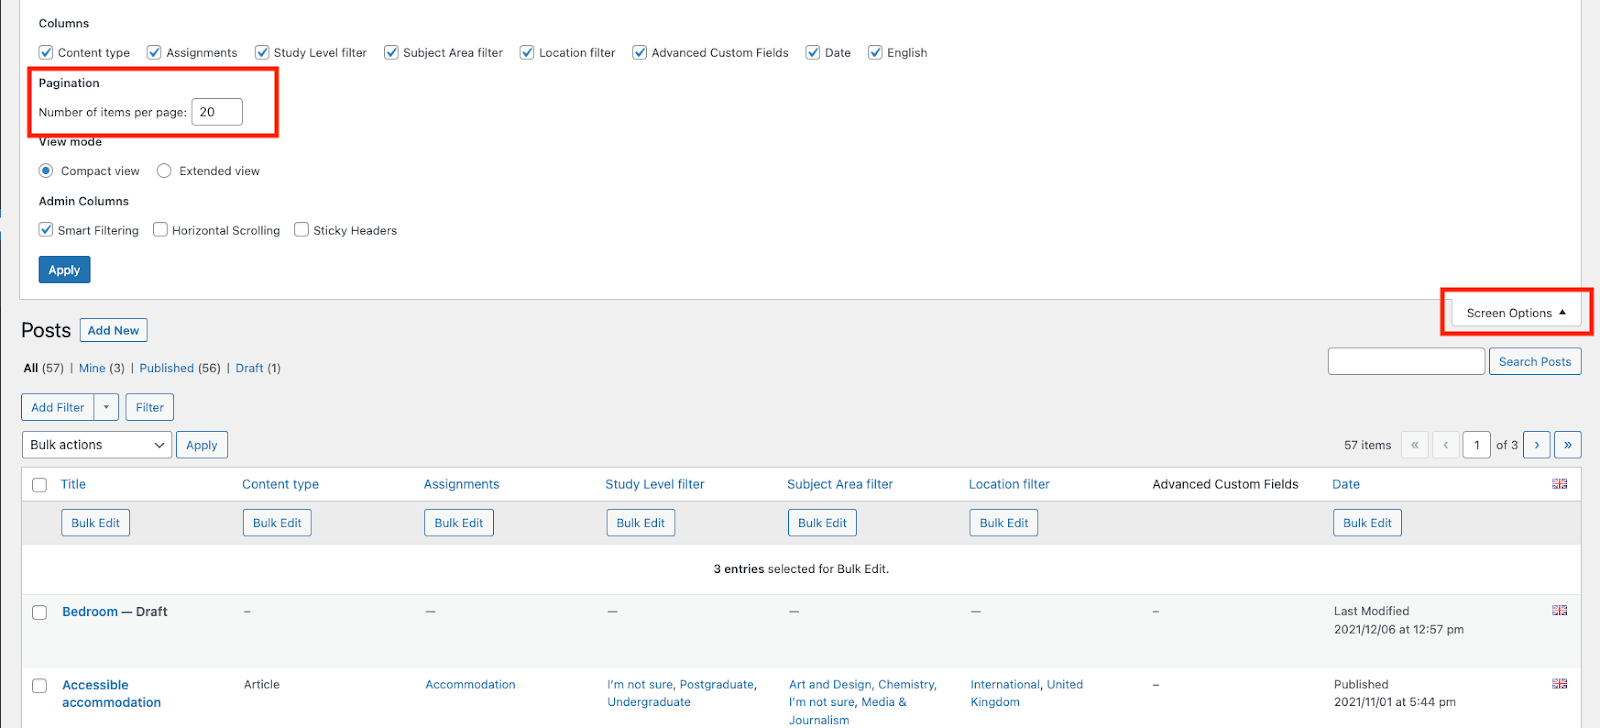This screenshot has width=1600, height=728.
Task: Uncheck the Content type column checkbox
Action: pos(46,52)
